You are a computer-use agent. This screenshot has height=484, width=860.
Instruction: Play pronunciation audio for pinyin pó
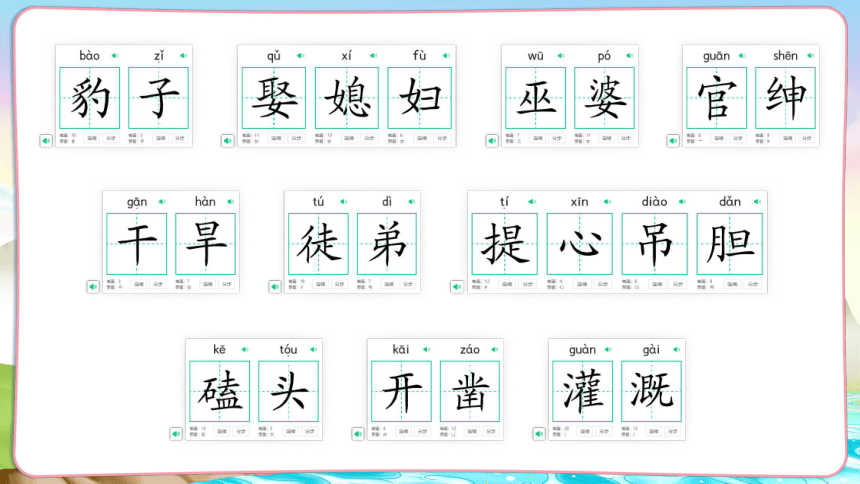(x=630, y=55)
